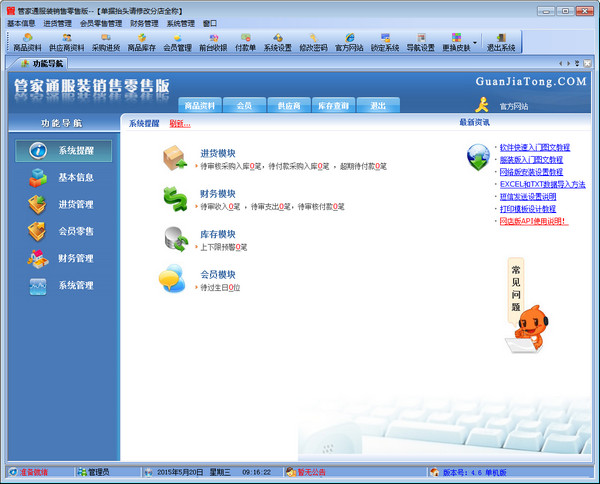Click the 商品资料 toolbar icon
Screen dimensions: 600x484
click(27, 42)
